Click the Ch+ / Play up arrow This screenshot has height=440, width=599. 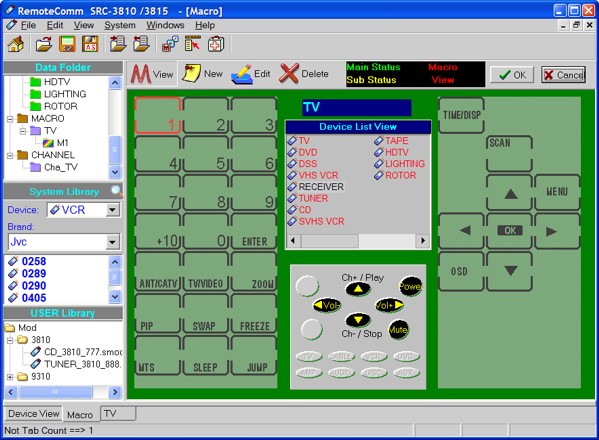click(x=358, y=289)
